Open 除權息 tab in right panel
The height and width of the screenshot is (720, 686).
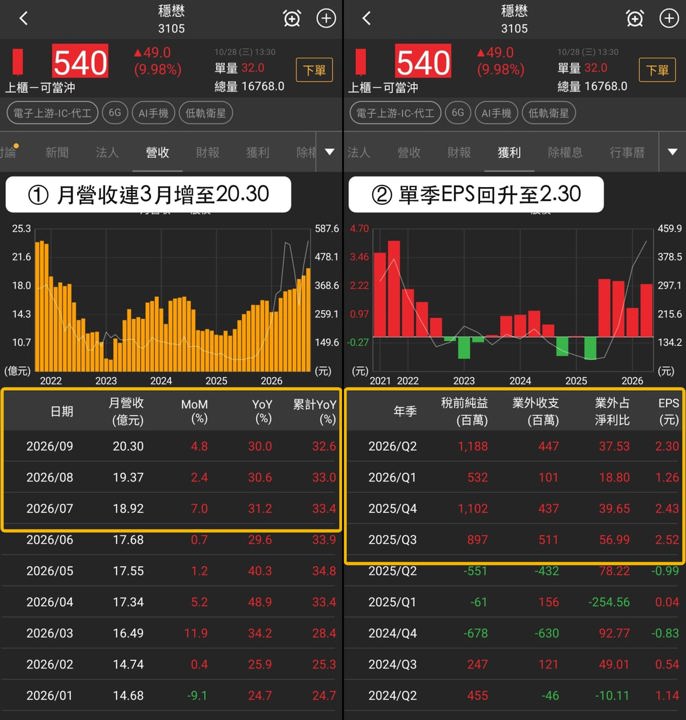tap(565, 152)
